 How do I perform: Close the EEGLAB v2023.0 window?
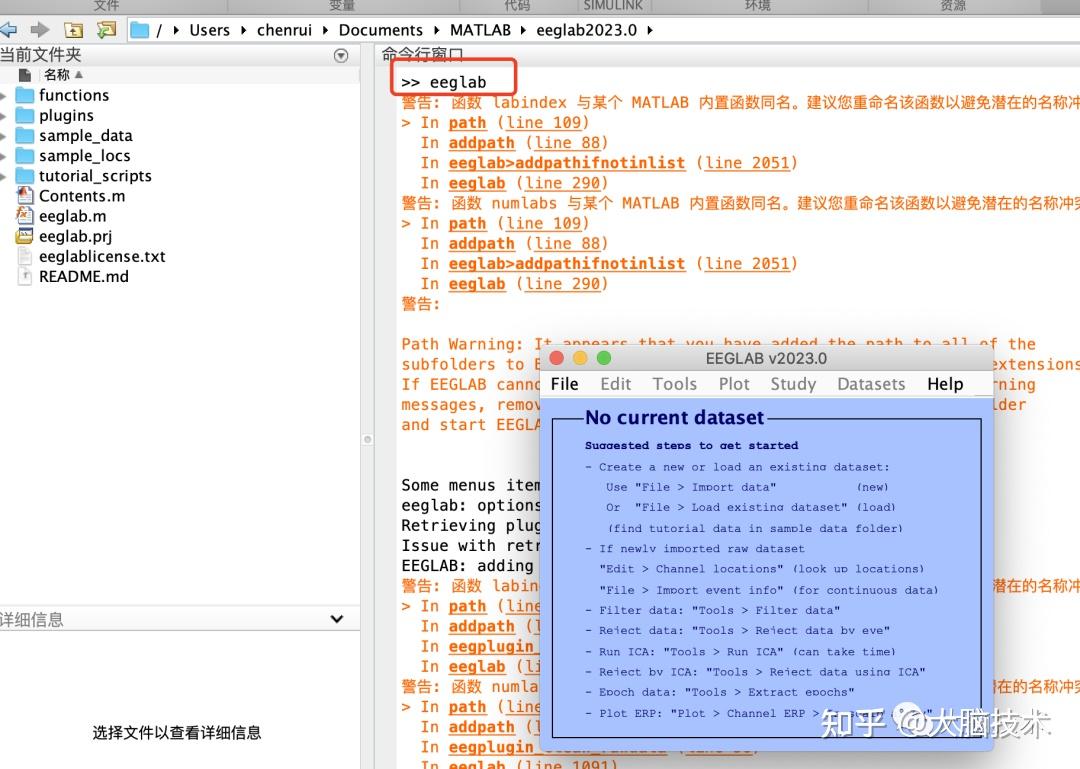point(557,358)
